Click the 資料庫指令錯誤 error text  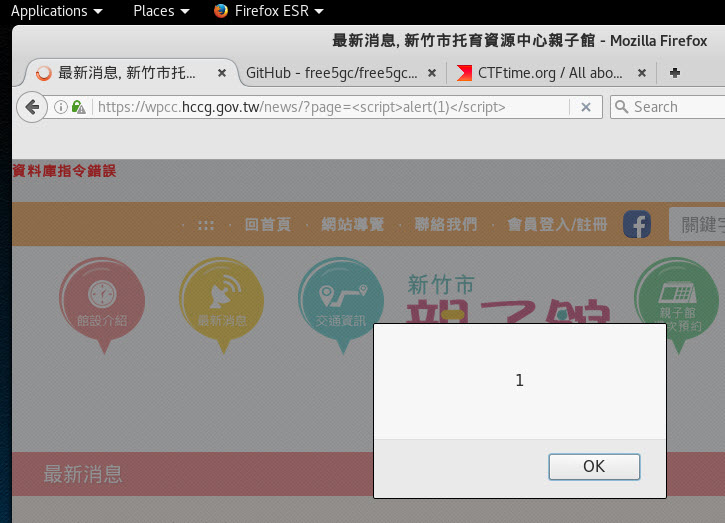64,171
